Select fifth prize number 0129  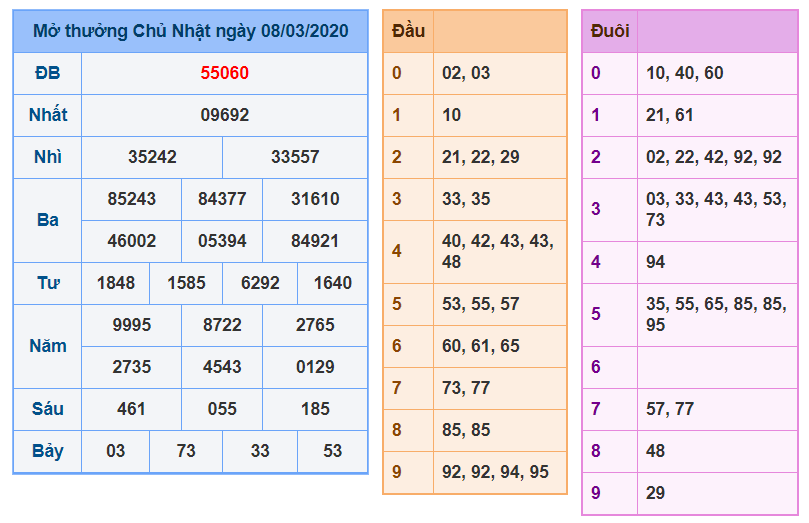pyautogui.click(x=315, y=367)
